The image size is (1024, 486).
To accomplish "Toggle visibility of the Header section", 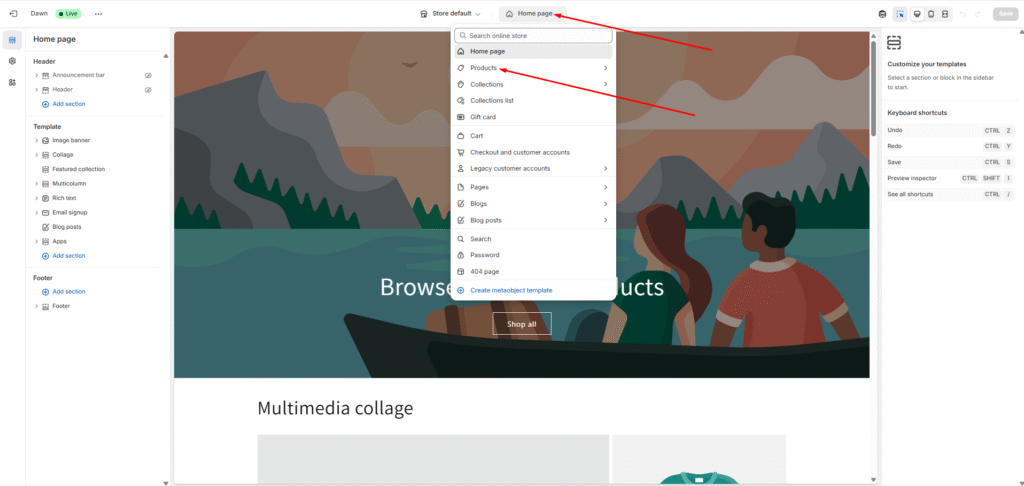I will [x=148, y=90].
